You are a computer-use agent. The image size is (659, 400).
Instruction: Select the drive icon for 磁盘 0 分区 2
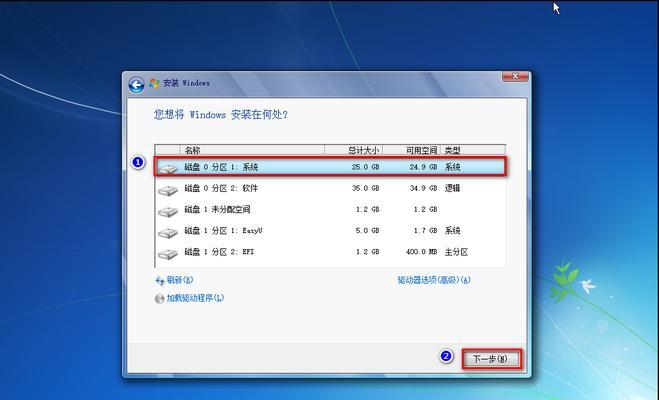[x=168, y=190]
